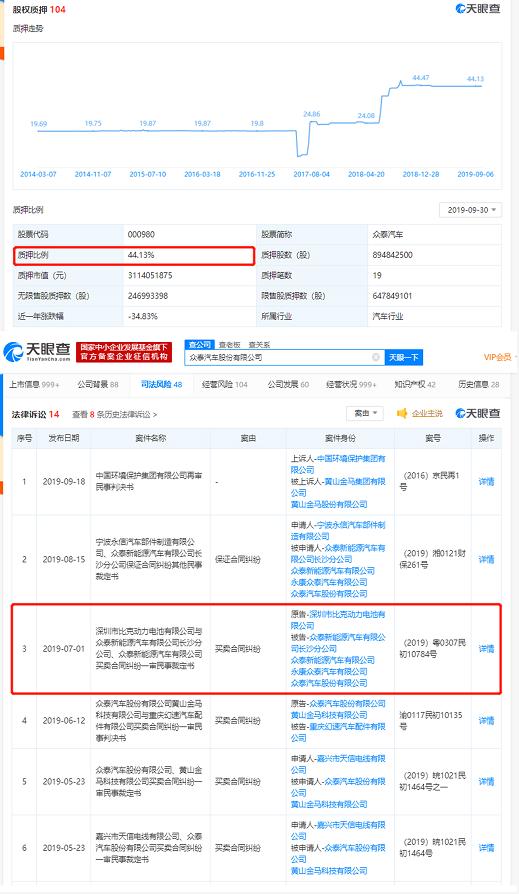Image resolution: width=519 pixels, height=894 pixels.
Task: Click the 发布日期 column header
Action: [64, 438]
